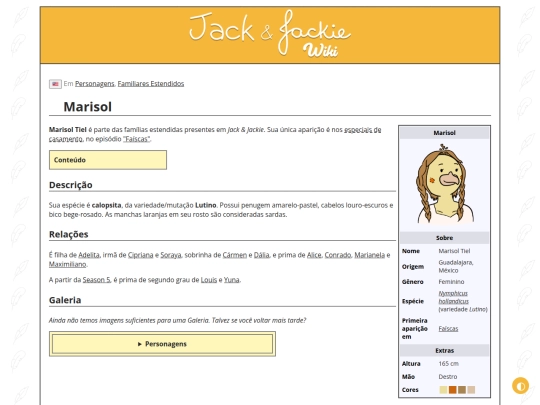The image size is (540, 405).
Task: Click the Descrição section heading
Action: [x=71, y=185]
